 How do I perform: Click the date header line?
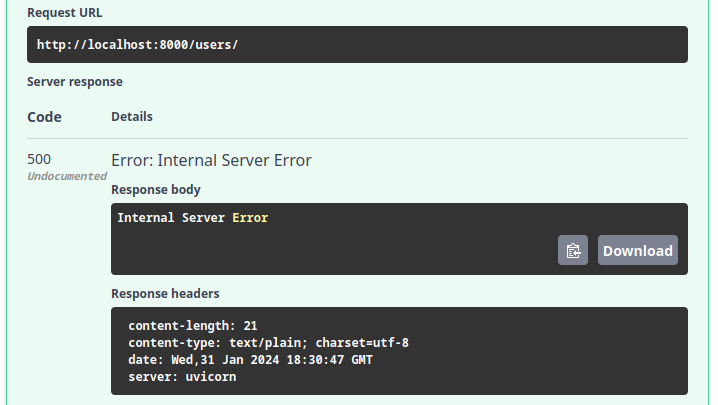tap(250, 360)
